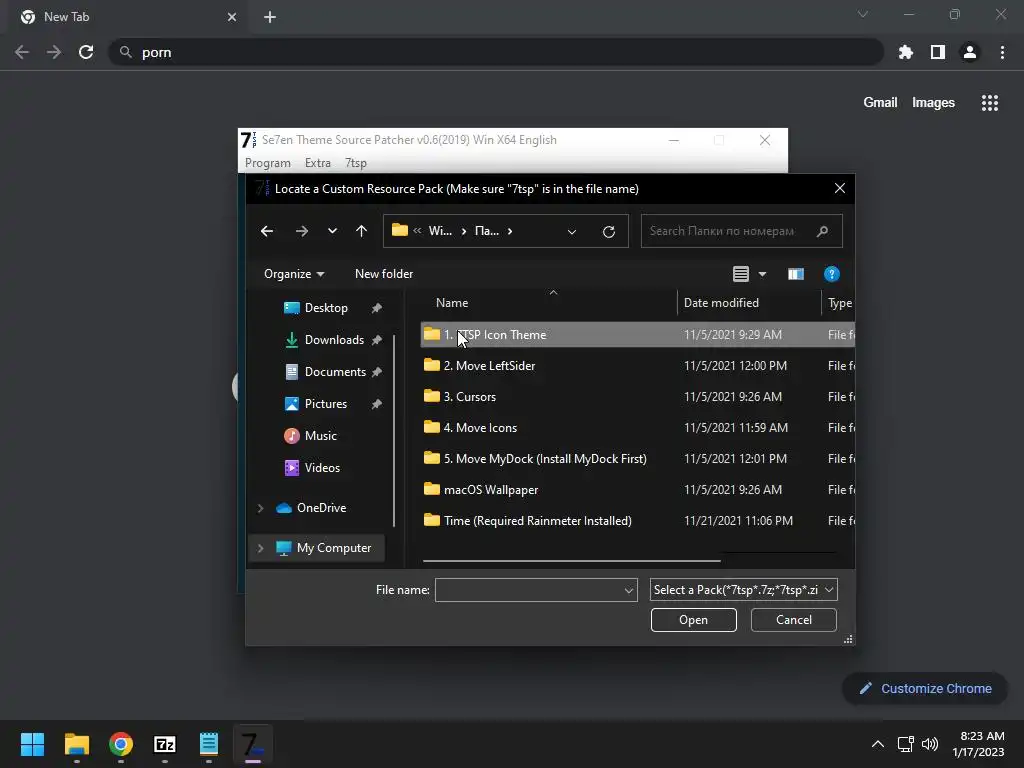The height and width of the screenshot is (768, 1024).
Task: Open Google apps grid
Action: click(x=989, y=103)
